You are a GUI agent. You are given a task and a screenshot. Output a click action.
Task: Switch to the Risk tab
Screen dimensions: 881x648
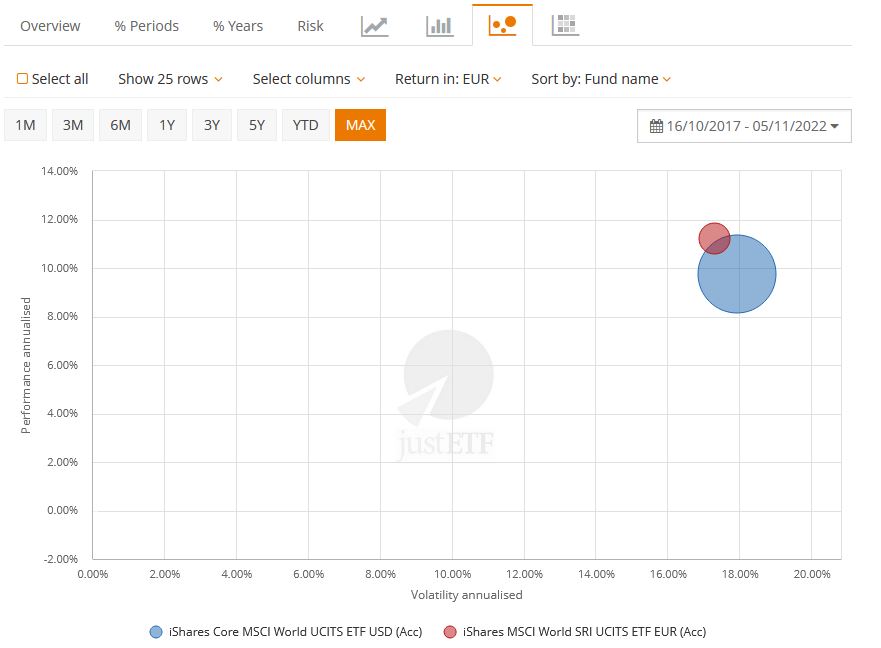pyautogui.click(x=310, y=26)
